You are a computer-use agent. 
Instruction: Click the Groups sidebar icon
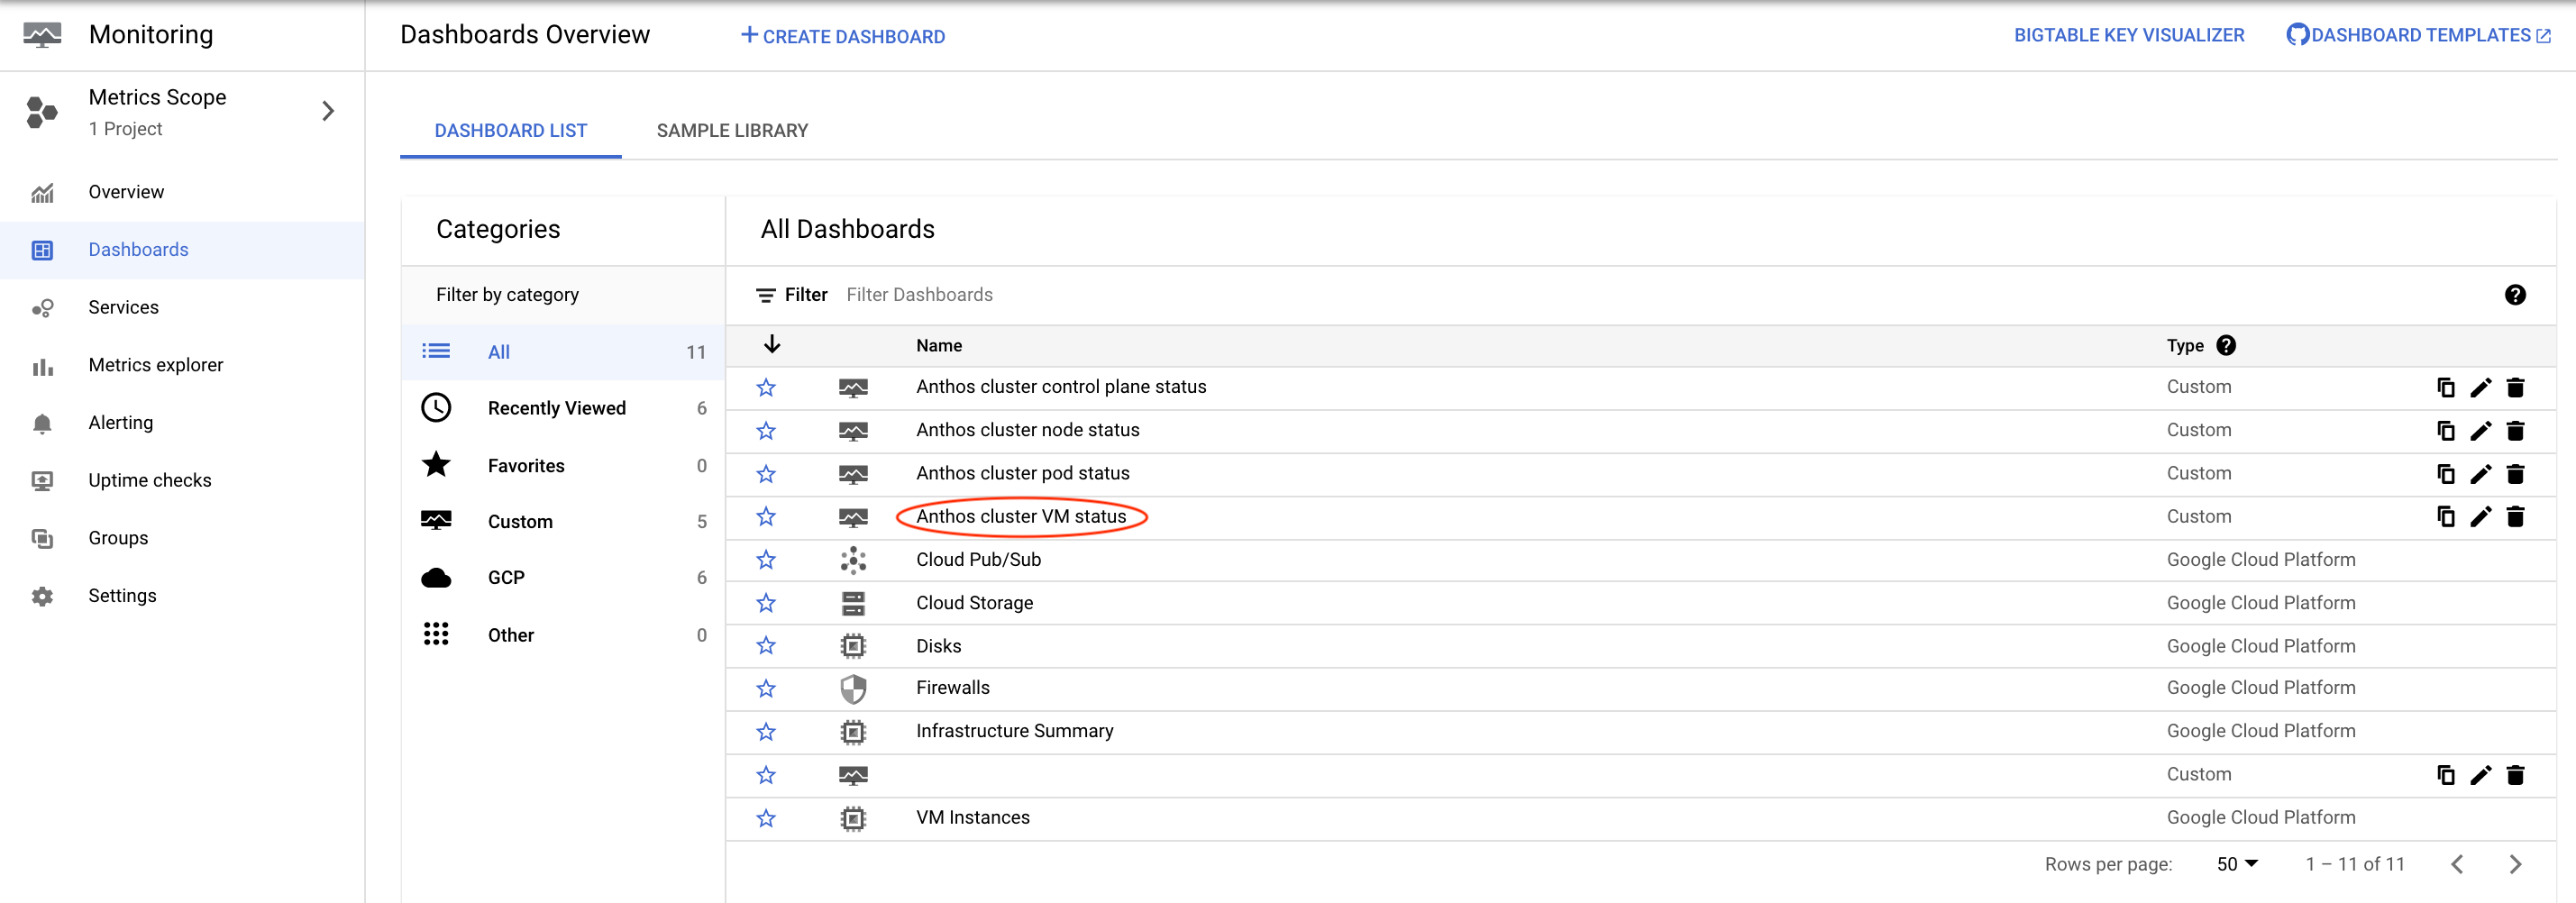click(x=43, y=537)
